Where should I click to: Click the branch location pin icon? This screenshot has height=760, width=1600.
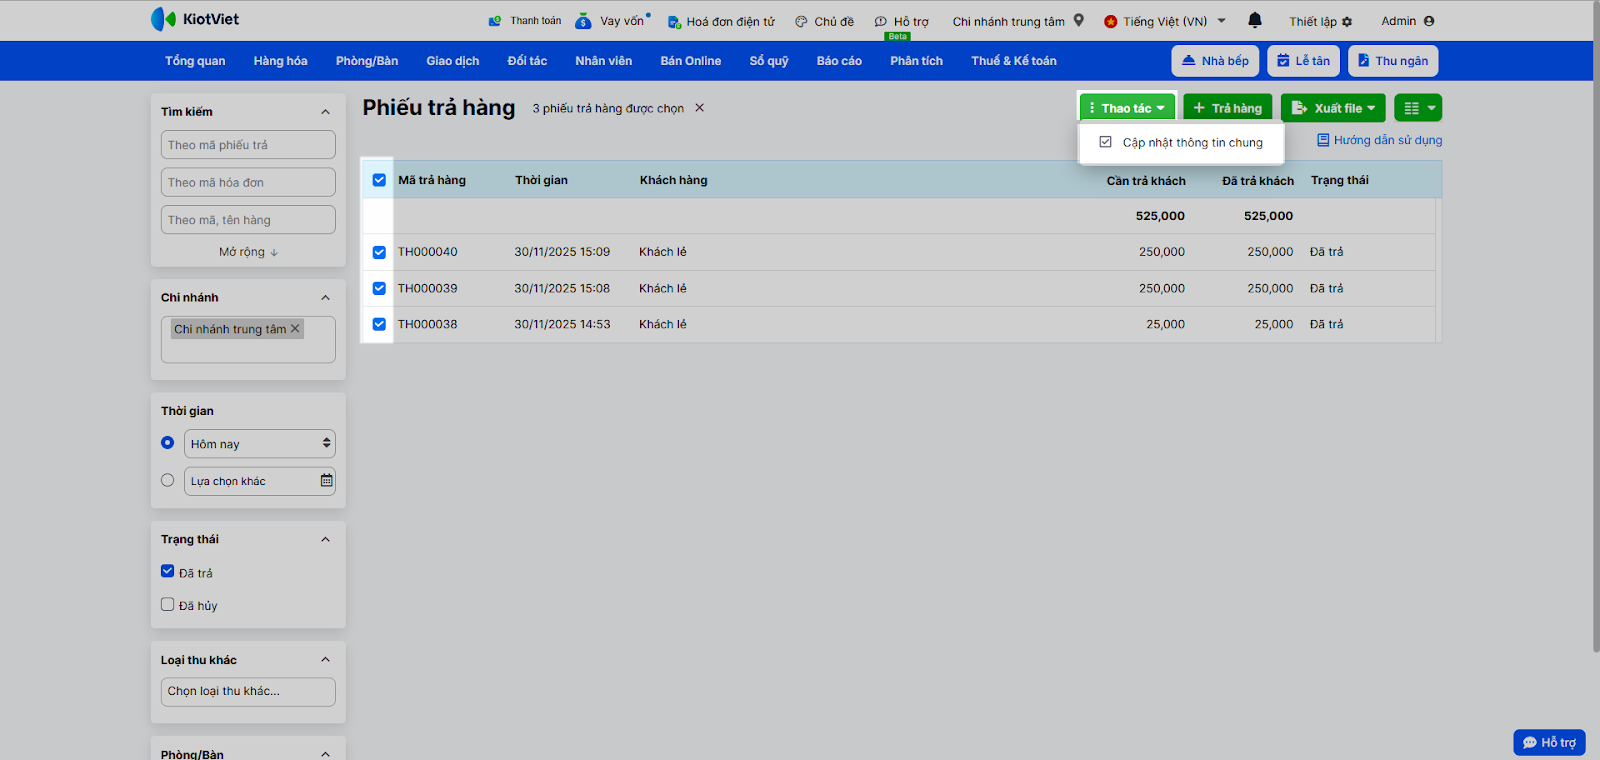[x=1079, y=20]
